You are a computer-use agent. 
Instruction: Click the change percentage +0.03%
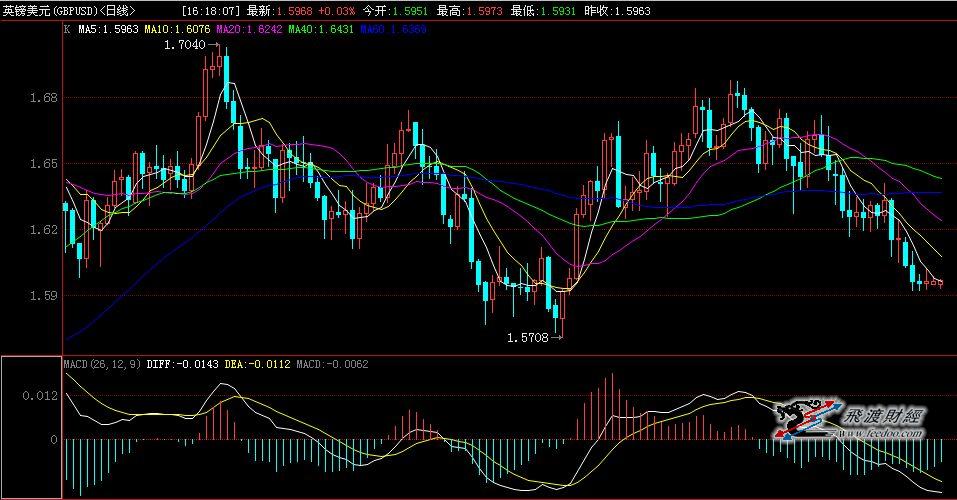pyautogui.click(x=336, y=11)
